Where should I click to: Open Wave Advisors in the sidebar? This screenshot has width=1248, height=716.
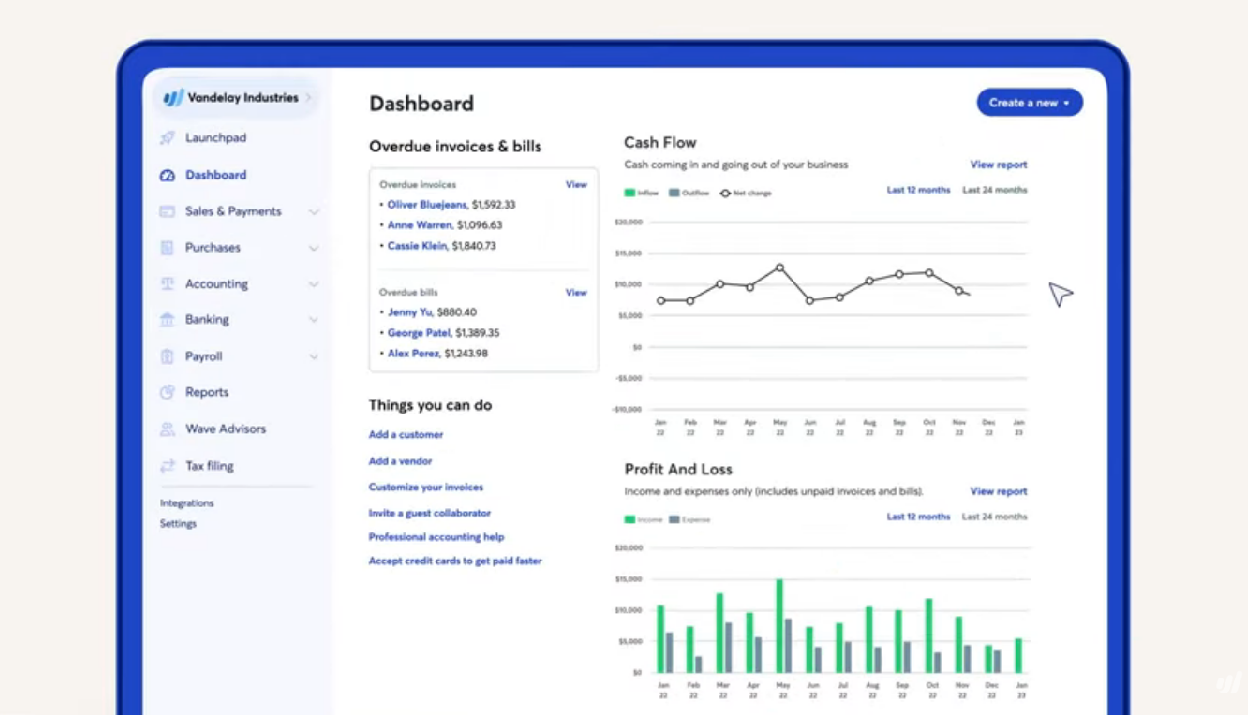pyautogui.click(x=225, y=429)
